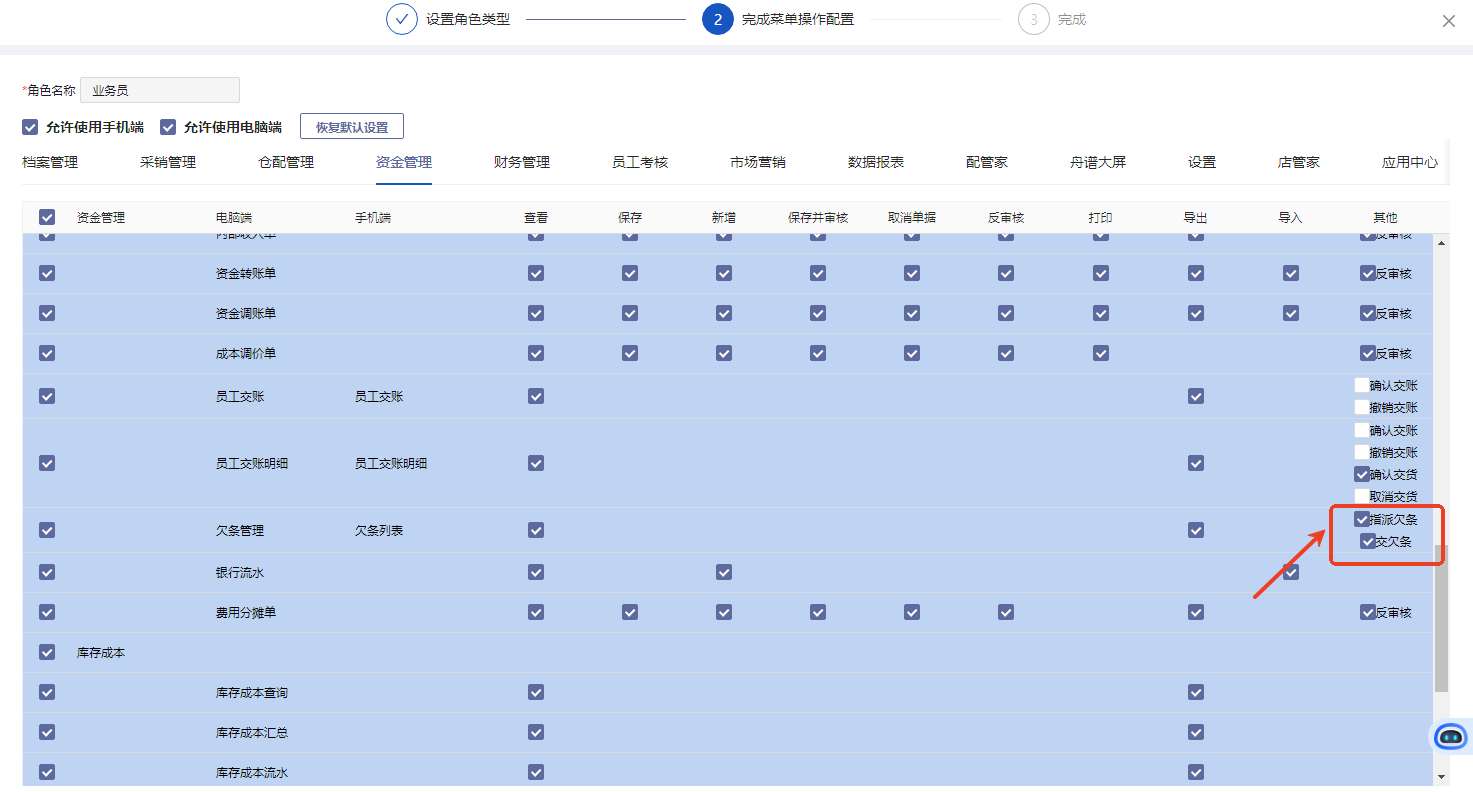Click the vertical scrollbar thumb of table

1441,618
